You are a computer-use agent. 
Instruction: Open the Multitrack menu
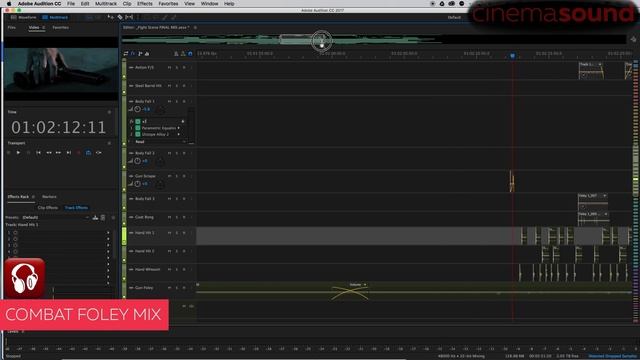pos(106,4)
